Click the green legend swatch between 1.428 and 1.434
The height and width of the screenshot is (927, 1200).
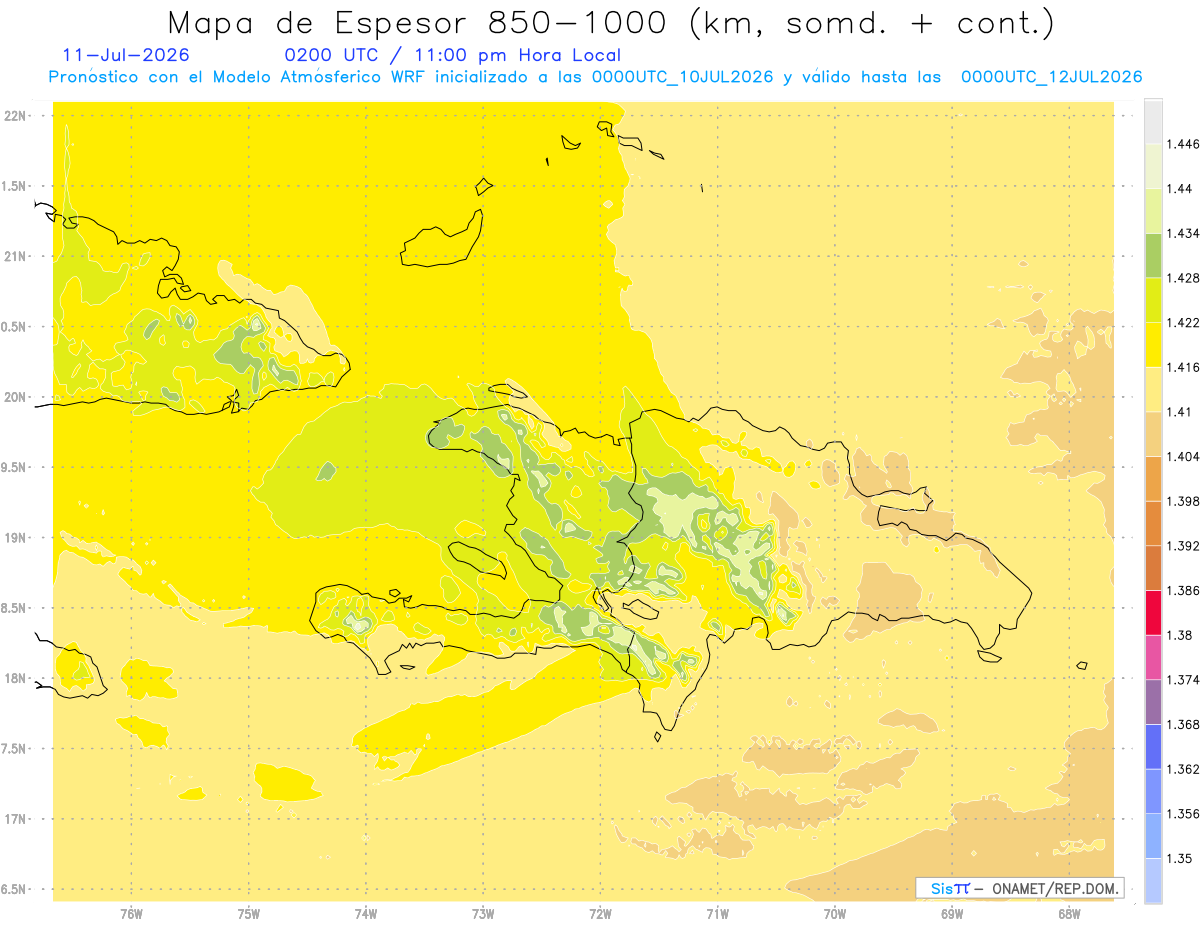click(x=1153, y=255)
